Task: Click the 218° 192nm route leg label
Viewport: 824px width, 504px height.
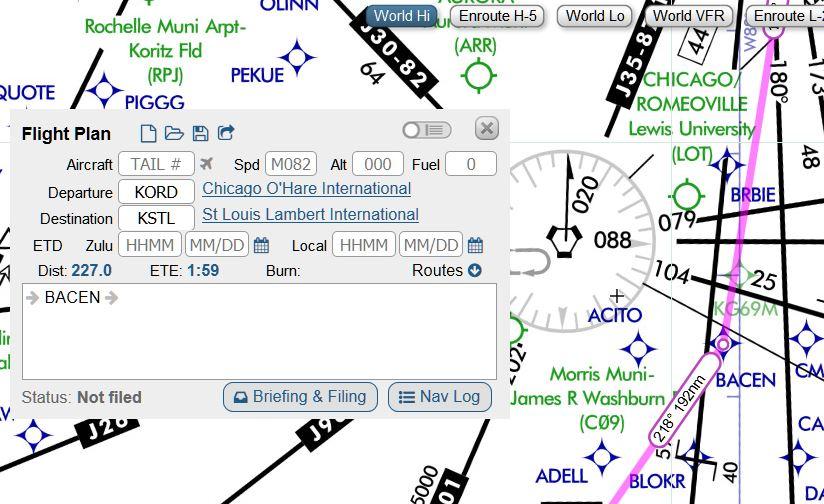Action: coord(685,401)
